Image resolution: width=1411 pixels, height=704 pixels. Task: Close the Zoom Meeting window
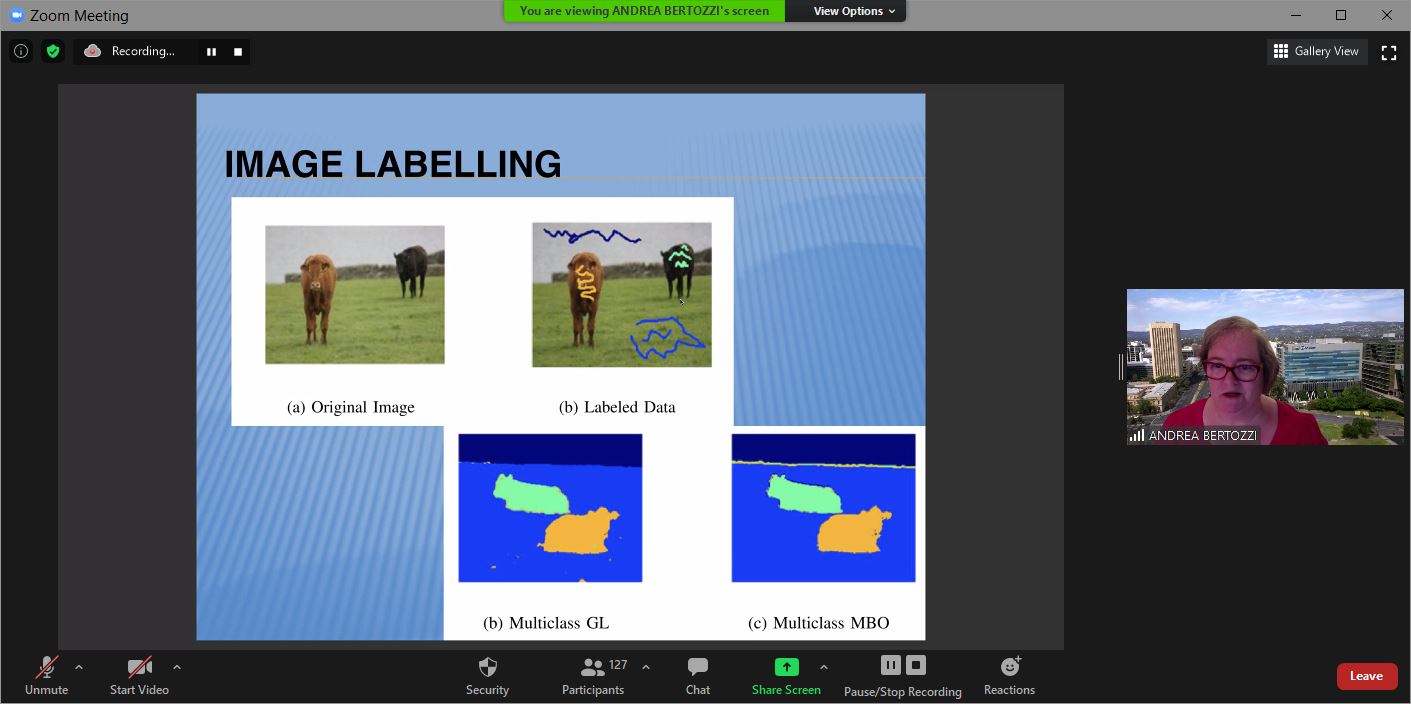tap(1387, 15)
